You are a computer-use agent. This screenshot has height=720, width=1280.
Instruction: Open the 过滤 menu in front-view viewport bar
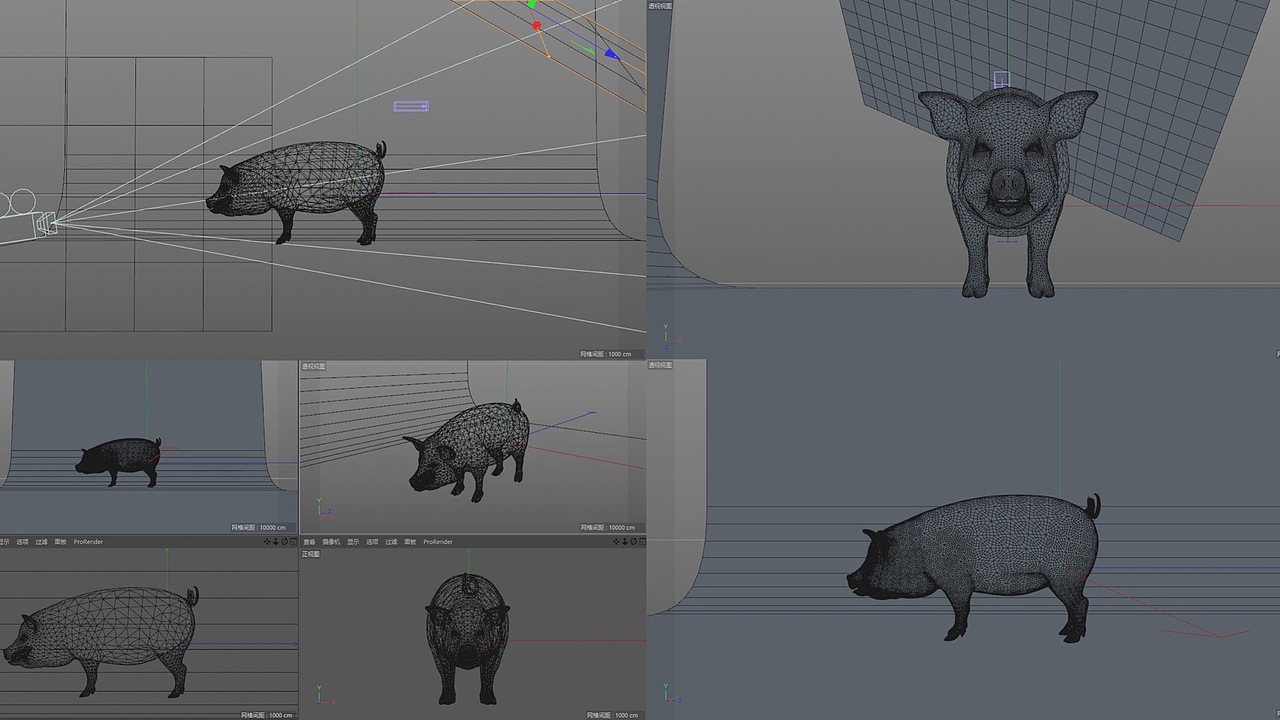point(391,542)
